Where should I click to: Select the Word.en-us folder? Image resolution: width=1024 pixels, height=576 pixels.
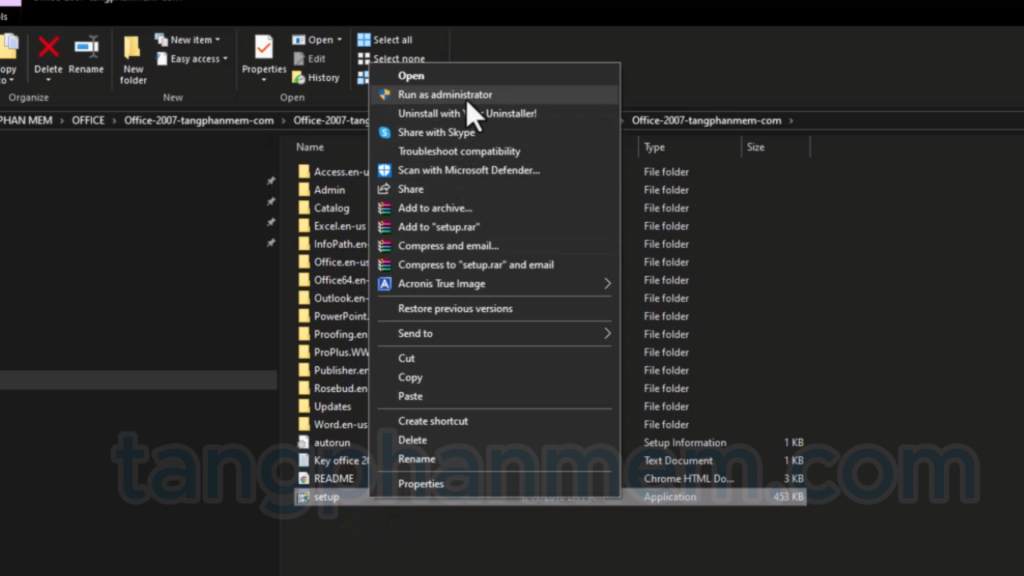[340, 424]
